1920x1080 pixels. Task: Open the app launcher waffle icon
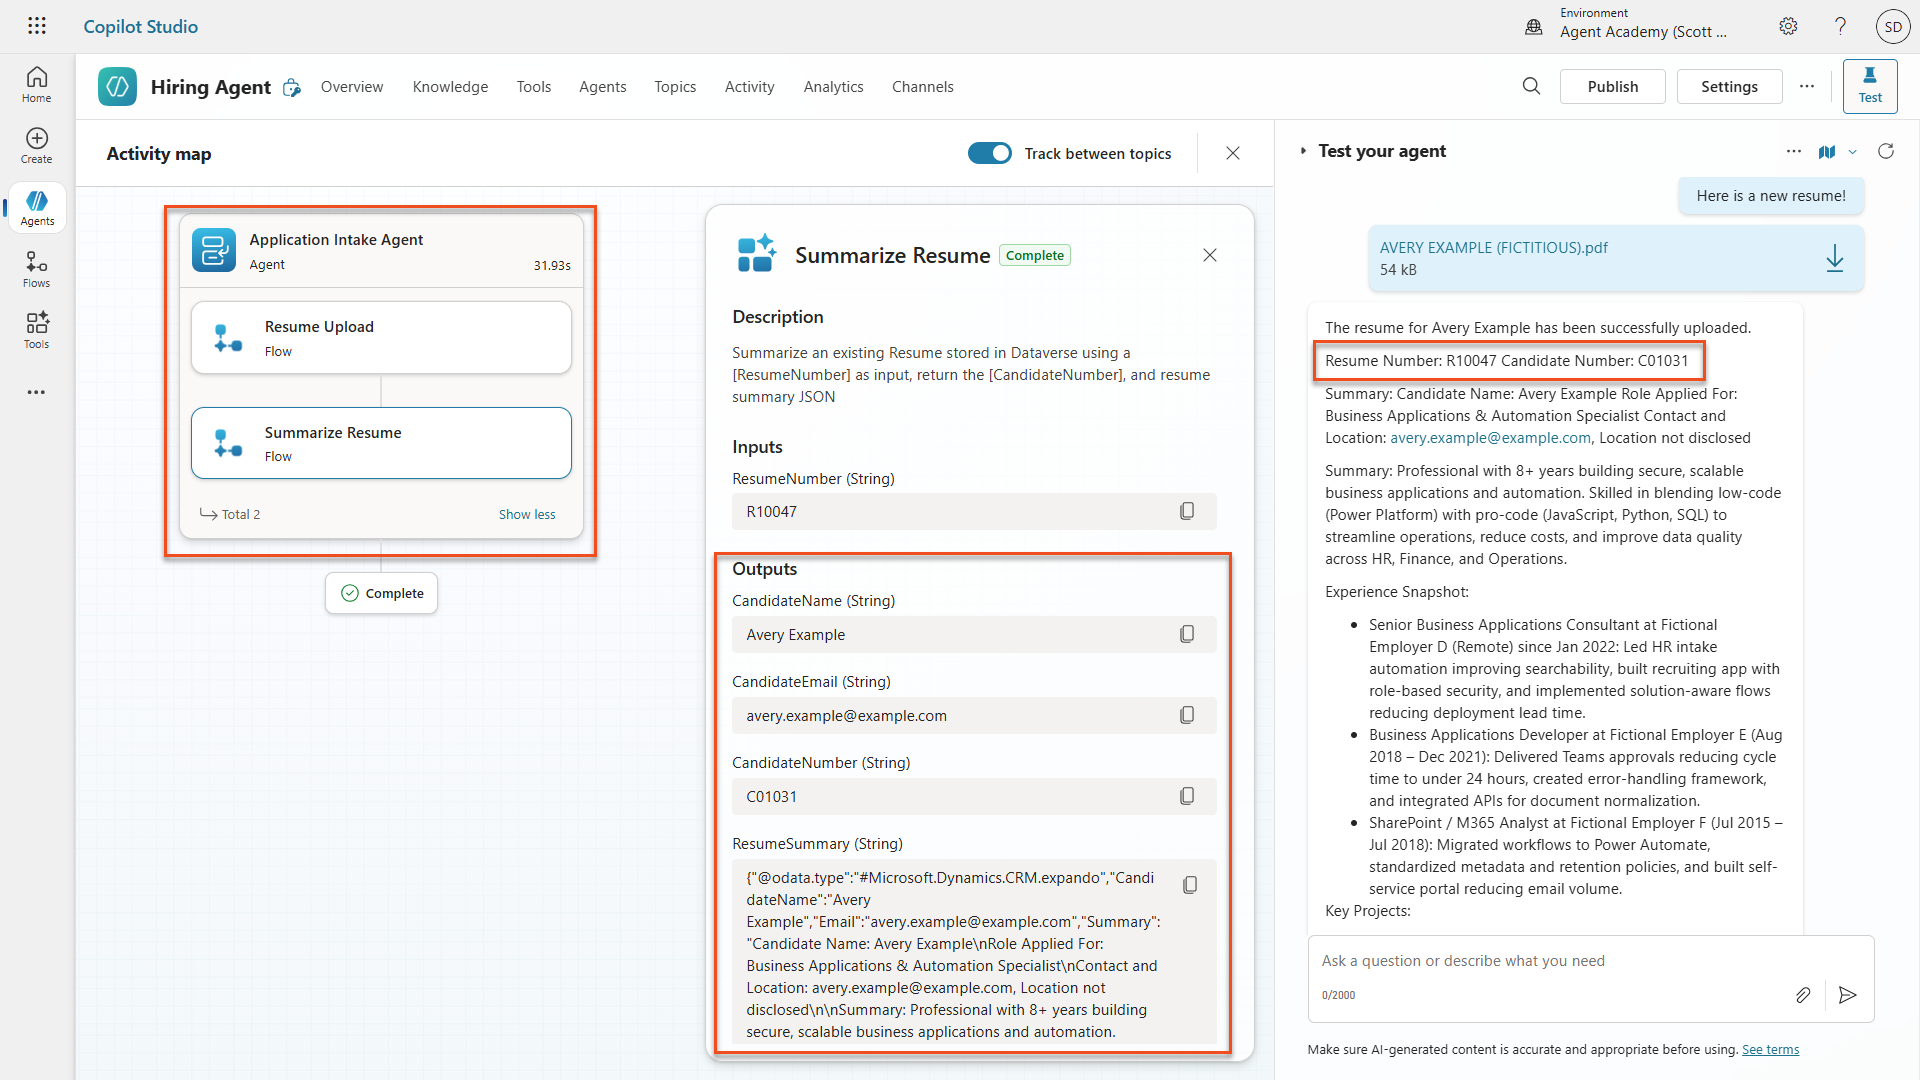[x=37, y=26]
